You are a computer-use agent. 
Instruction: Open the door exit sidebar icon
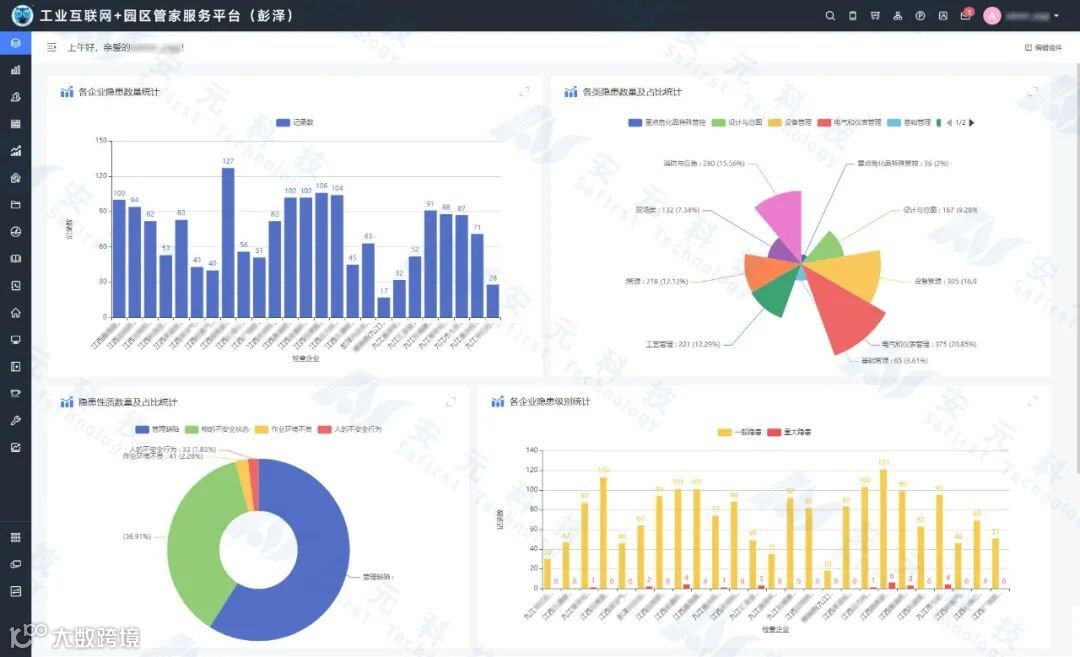coord(15,366)
